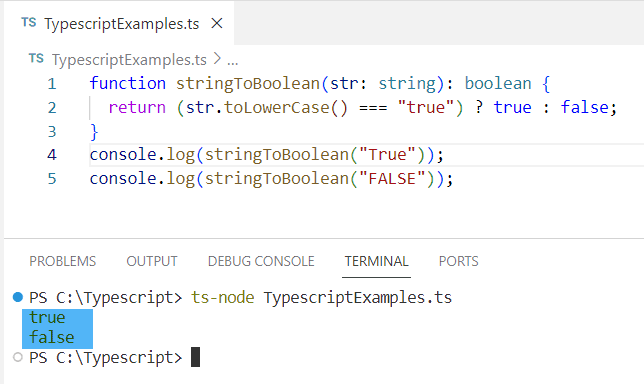Click the highlighted 'false' terminal output

(52, 337)
